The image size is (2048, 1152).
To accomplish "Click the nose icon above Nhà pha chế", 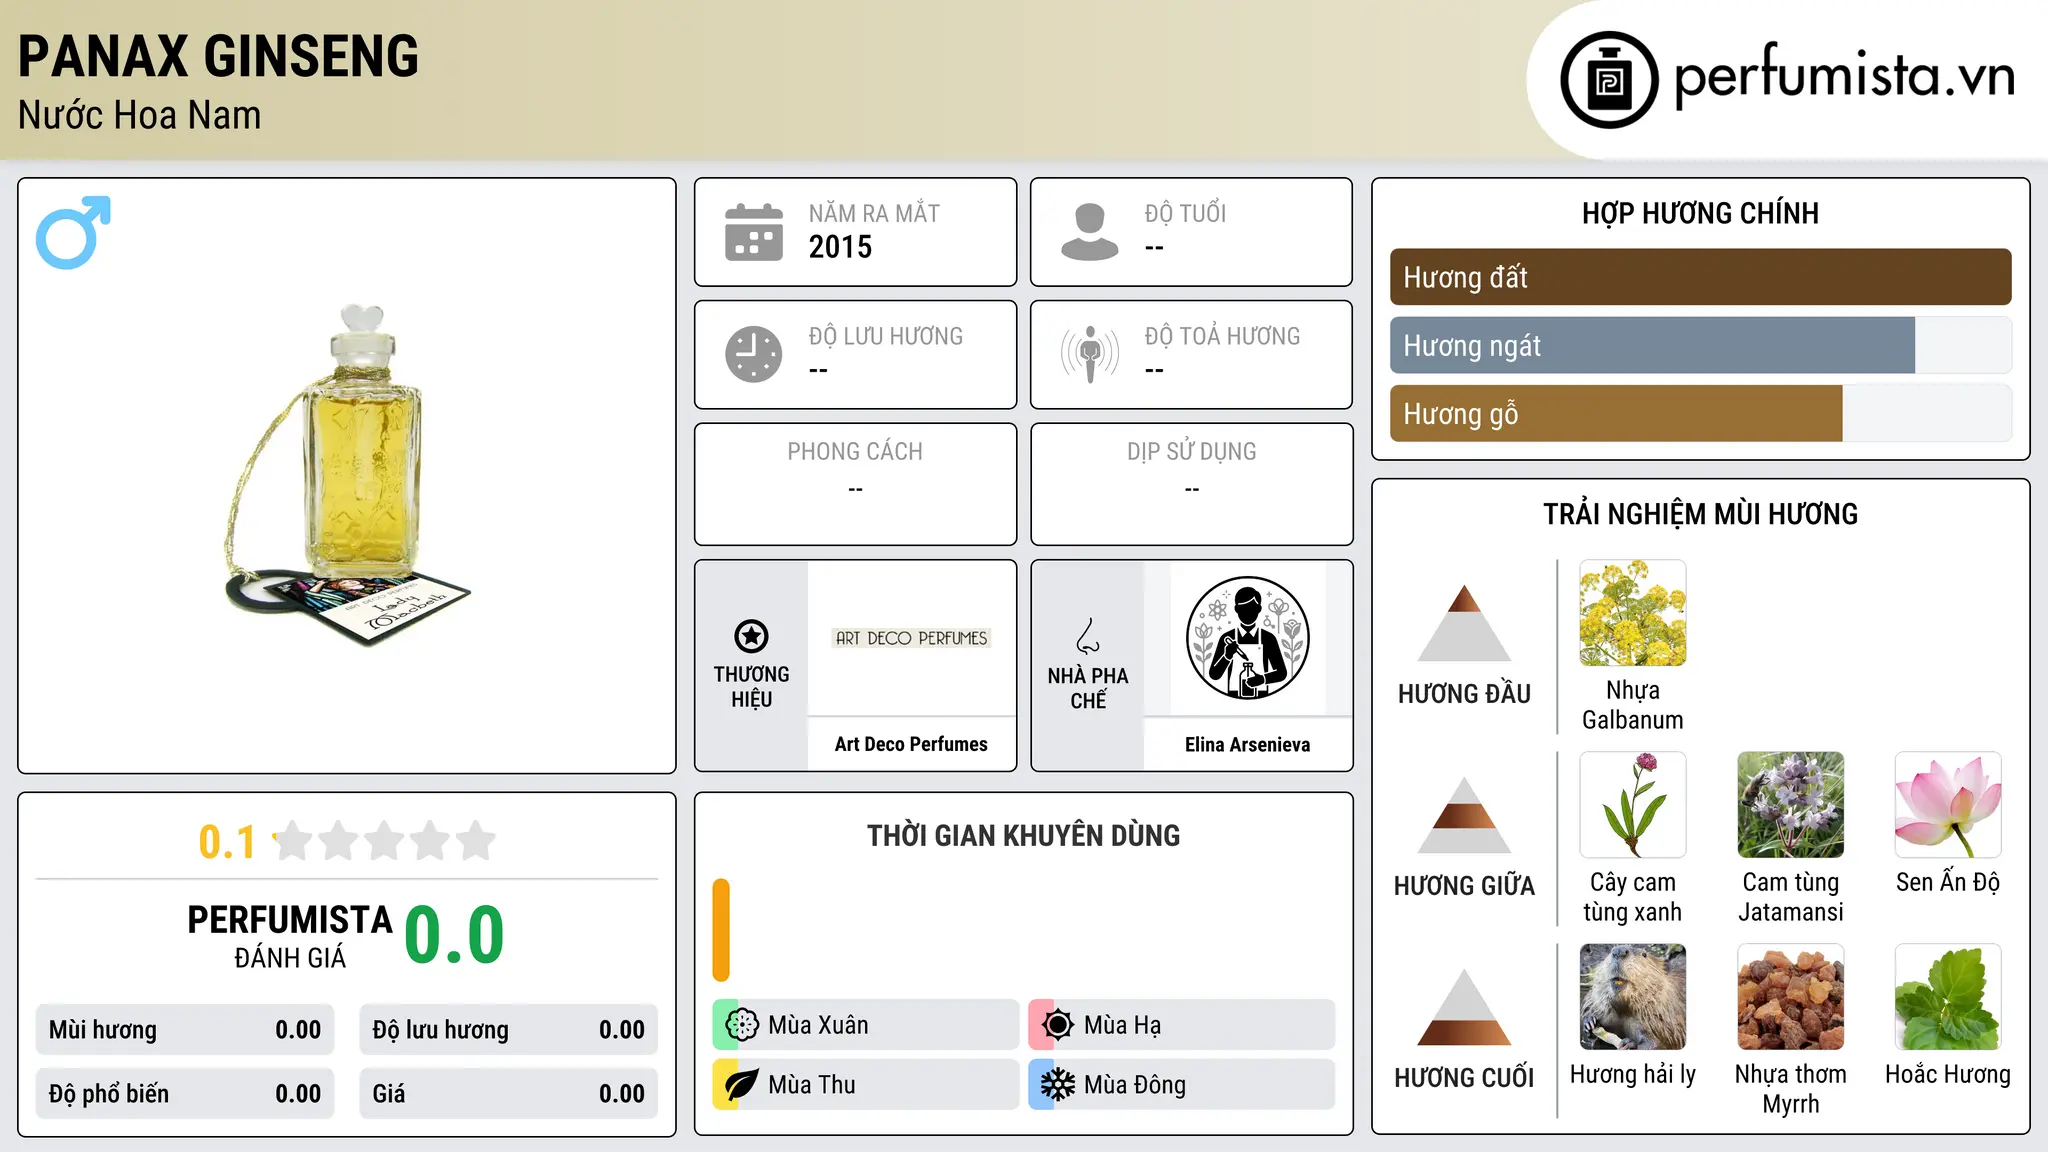I will click(x=1088, y=636).
